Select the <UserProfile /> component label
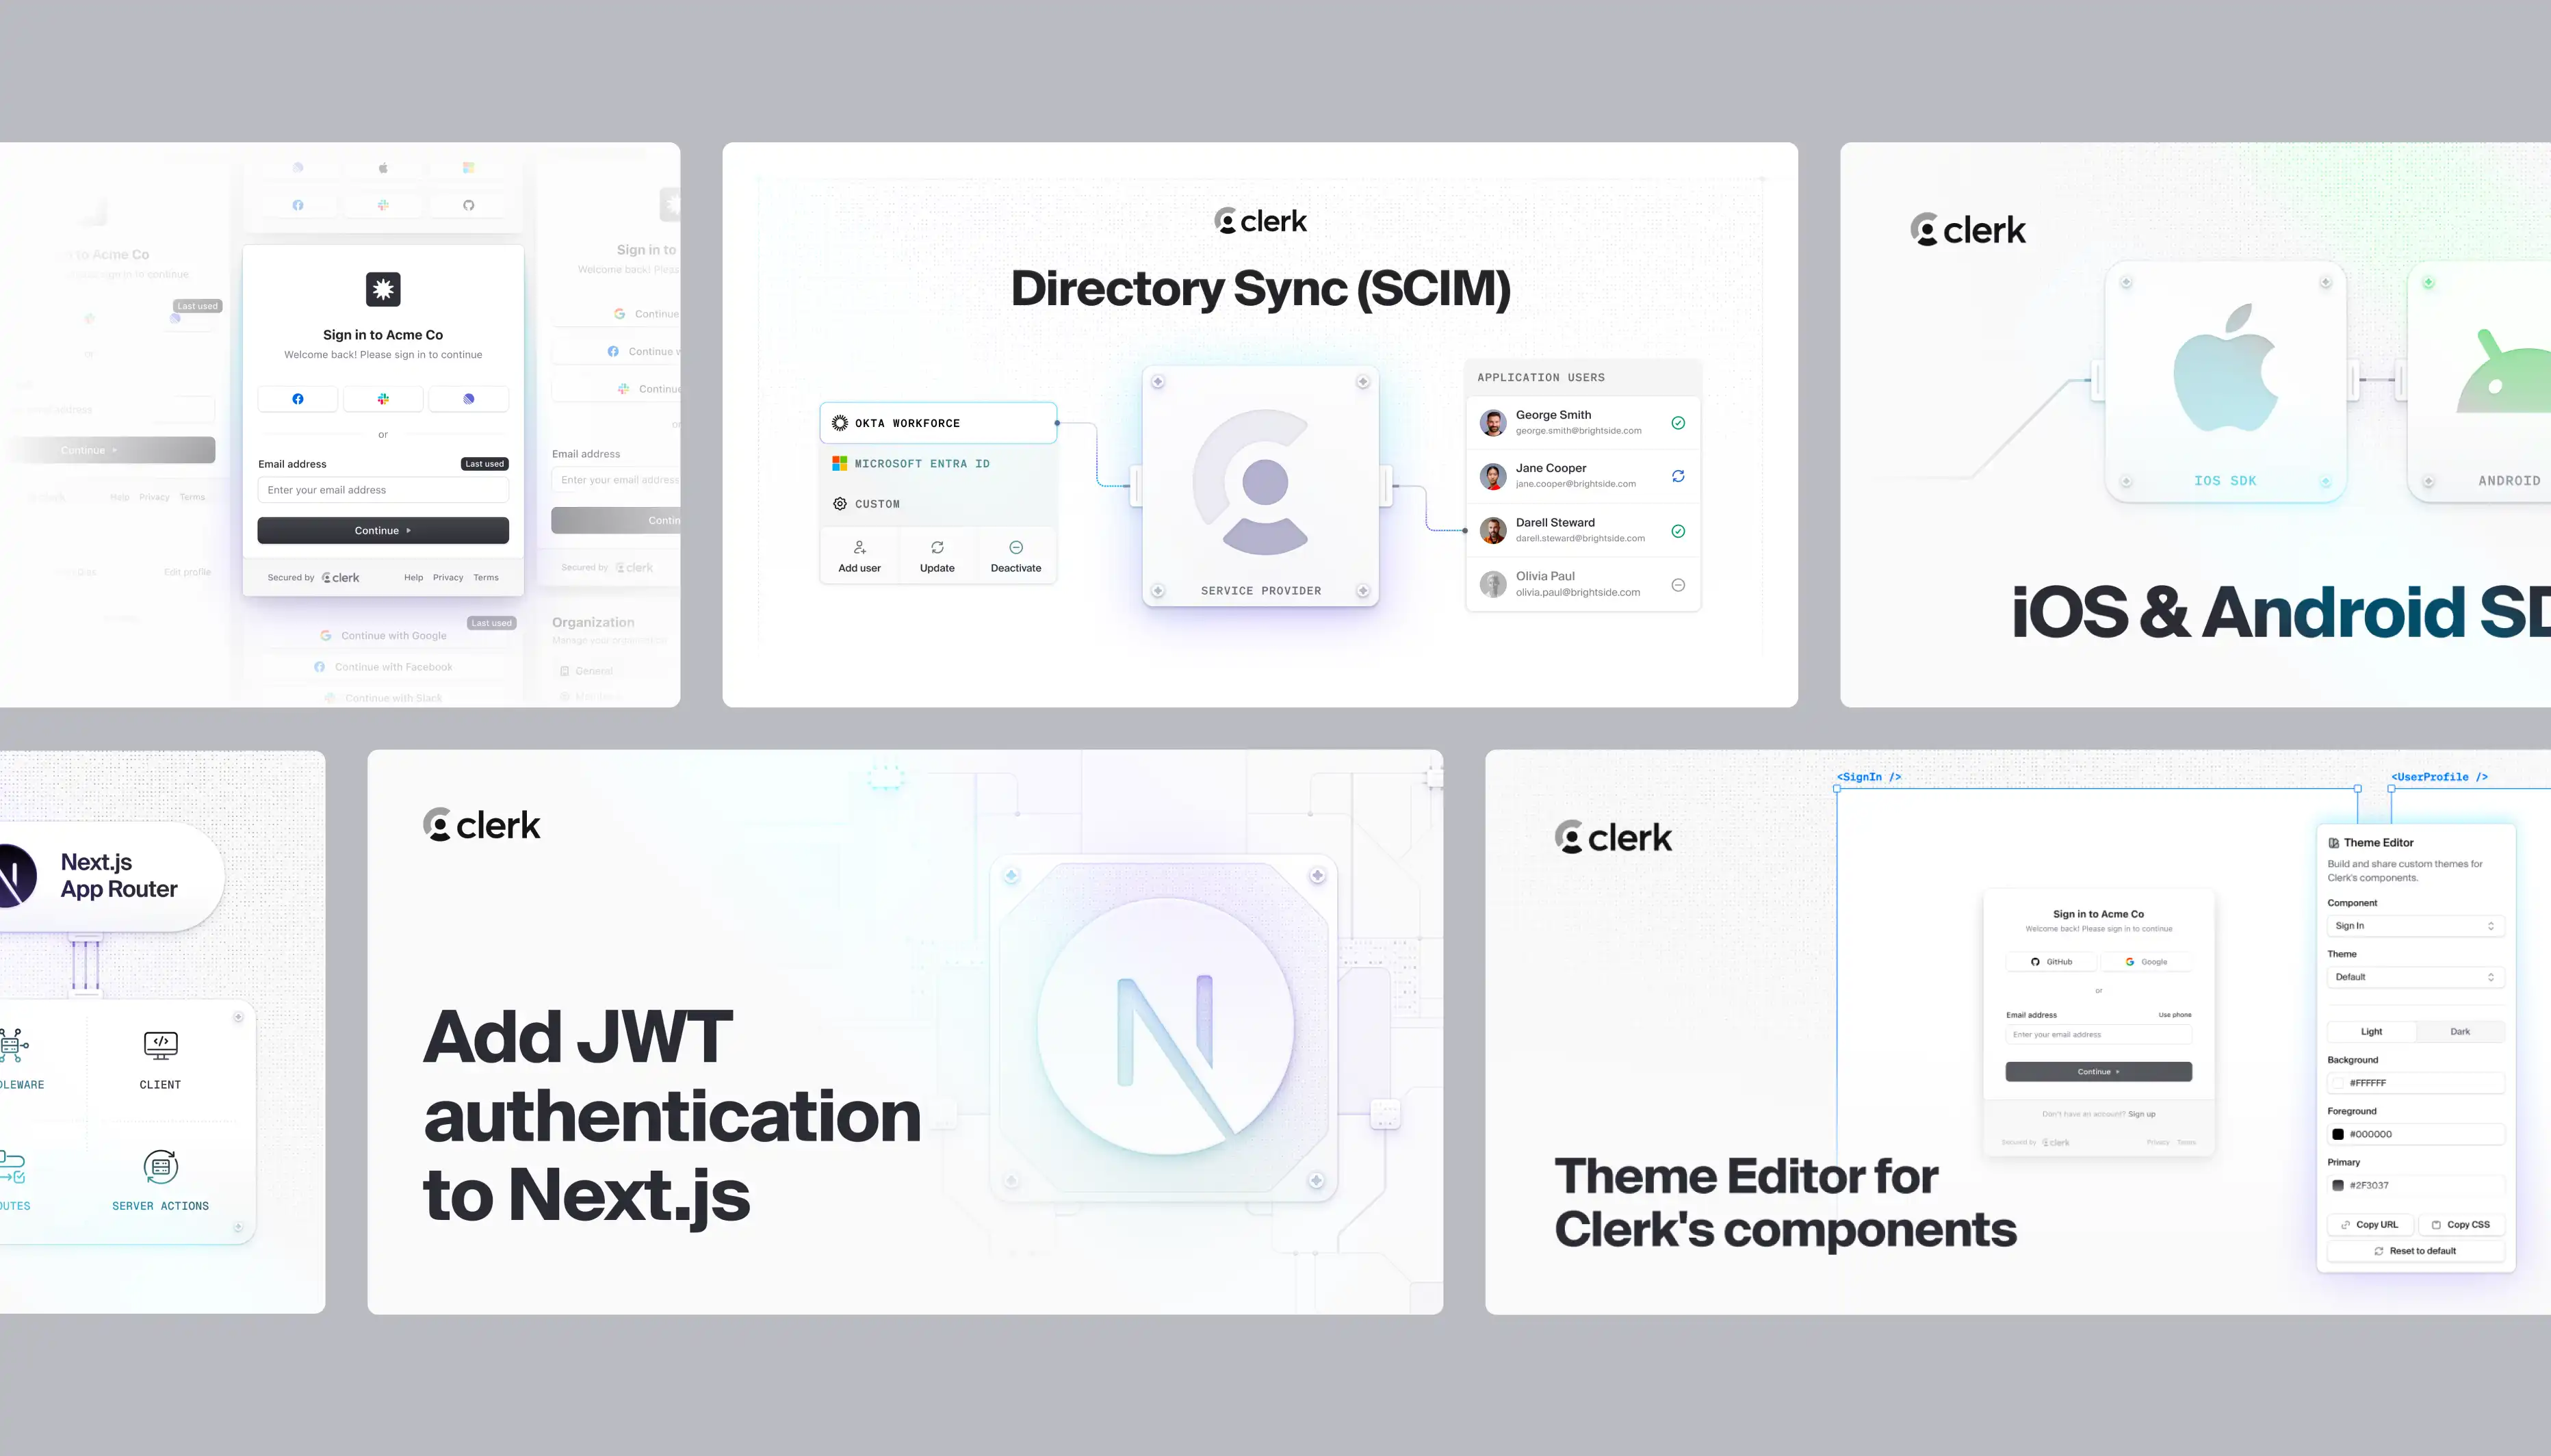The image size is (2551, 1456). tap(2439, 777)
